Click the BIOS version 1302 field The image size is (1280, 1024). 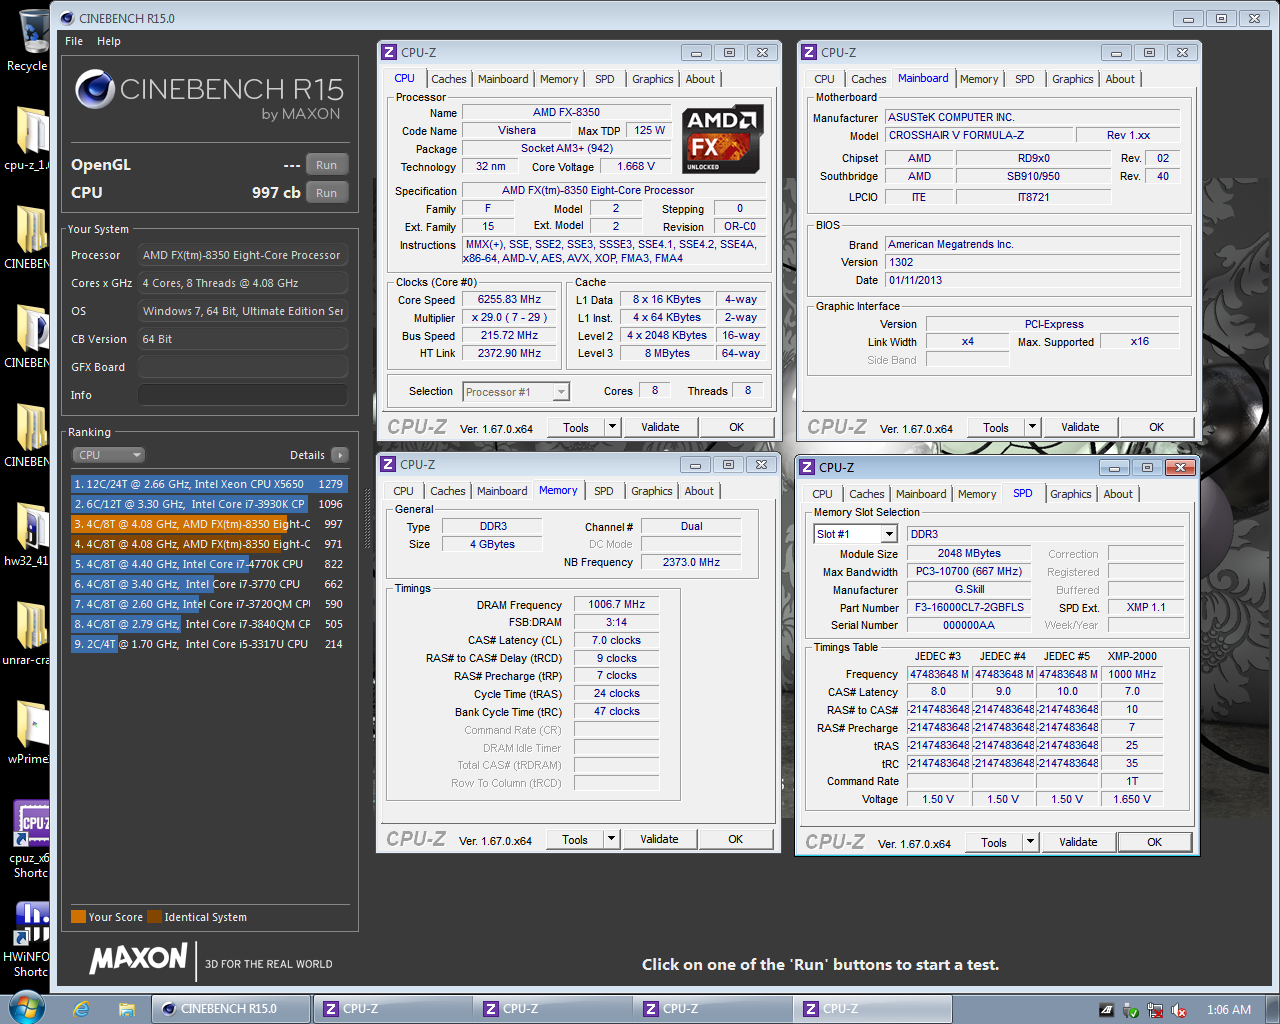1033,262
